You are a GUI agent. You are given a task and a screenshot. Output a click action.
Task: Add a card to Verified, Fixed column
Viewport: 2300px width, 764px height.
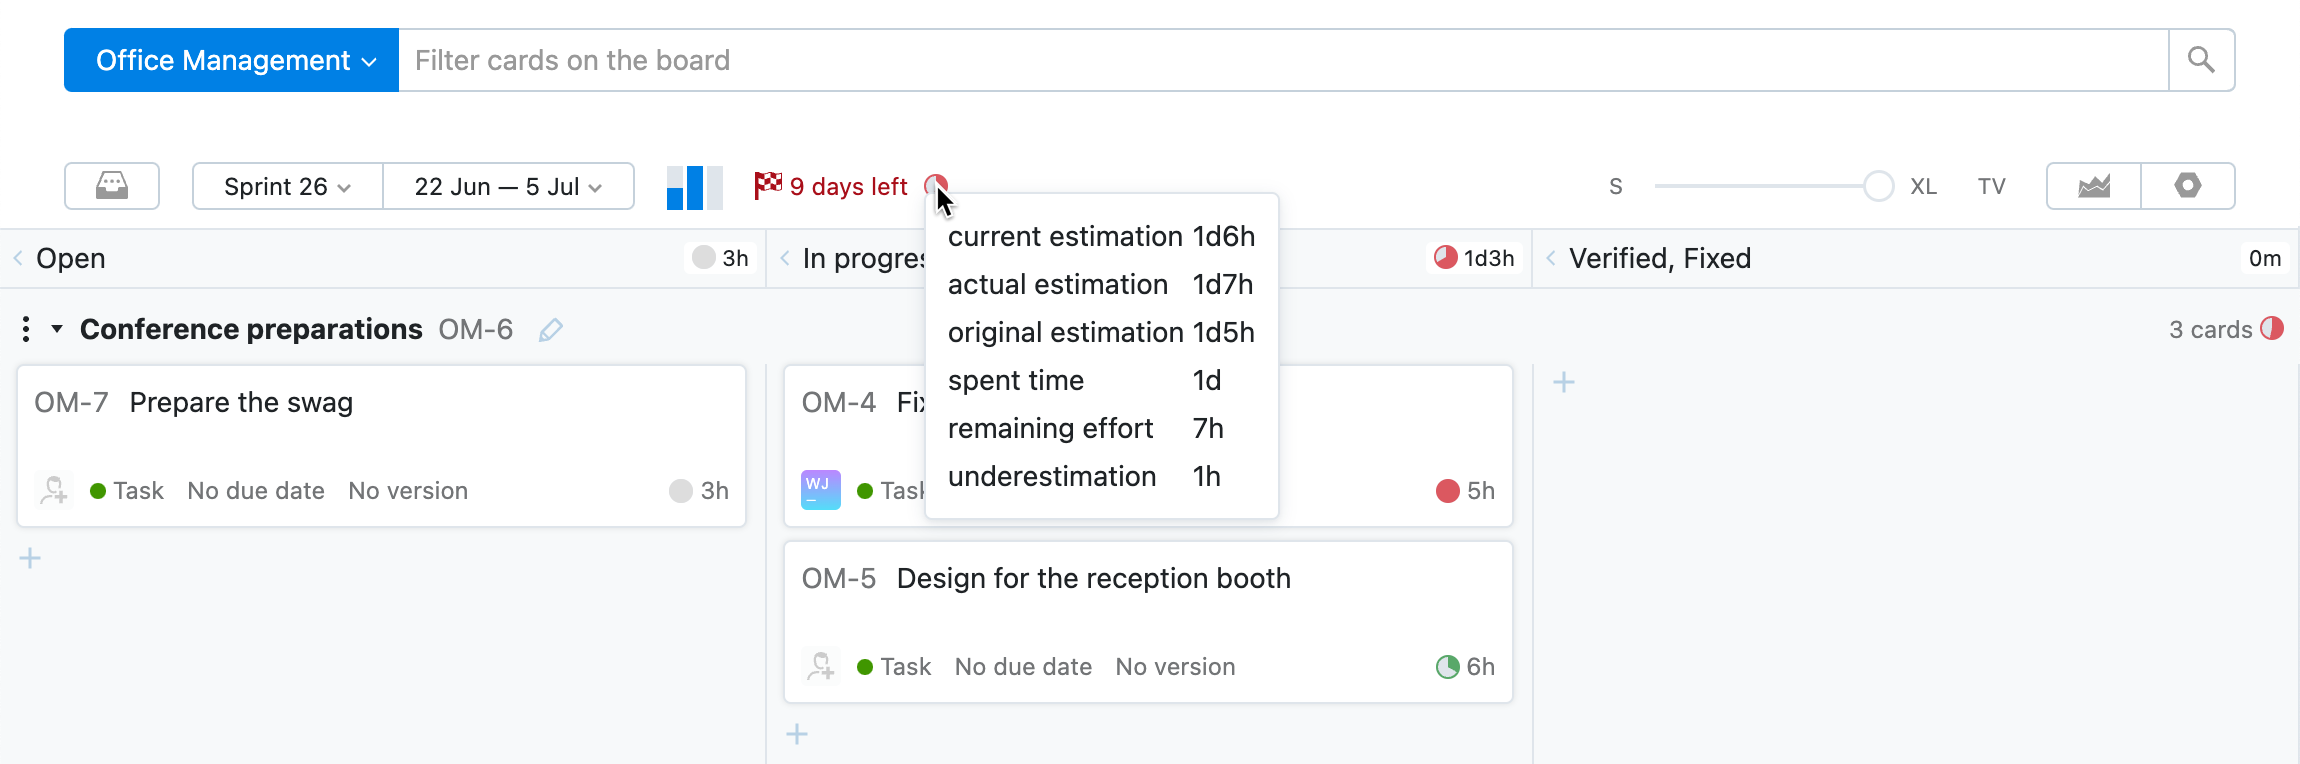click(x=1564, y=382)
